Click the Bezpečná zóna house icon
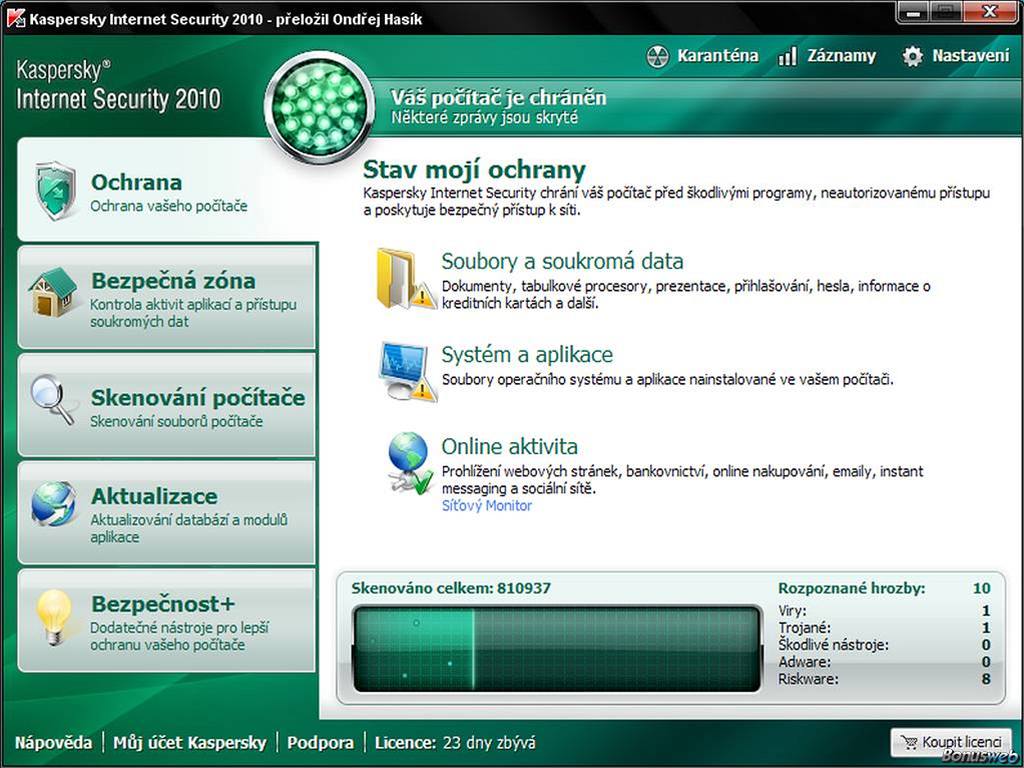This screenshot has width=1024, height=768. [x=53, y=293]
